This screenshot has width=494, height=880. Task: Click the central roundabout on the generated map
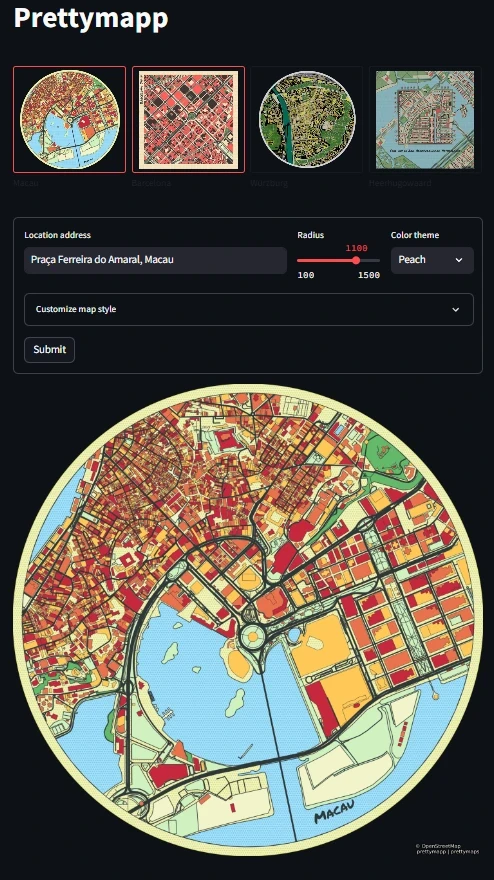[x=253, y=636]
